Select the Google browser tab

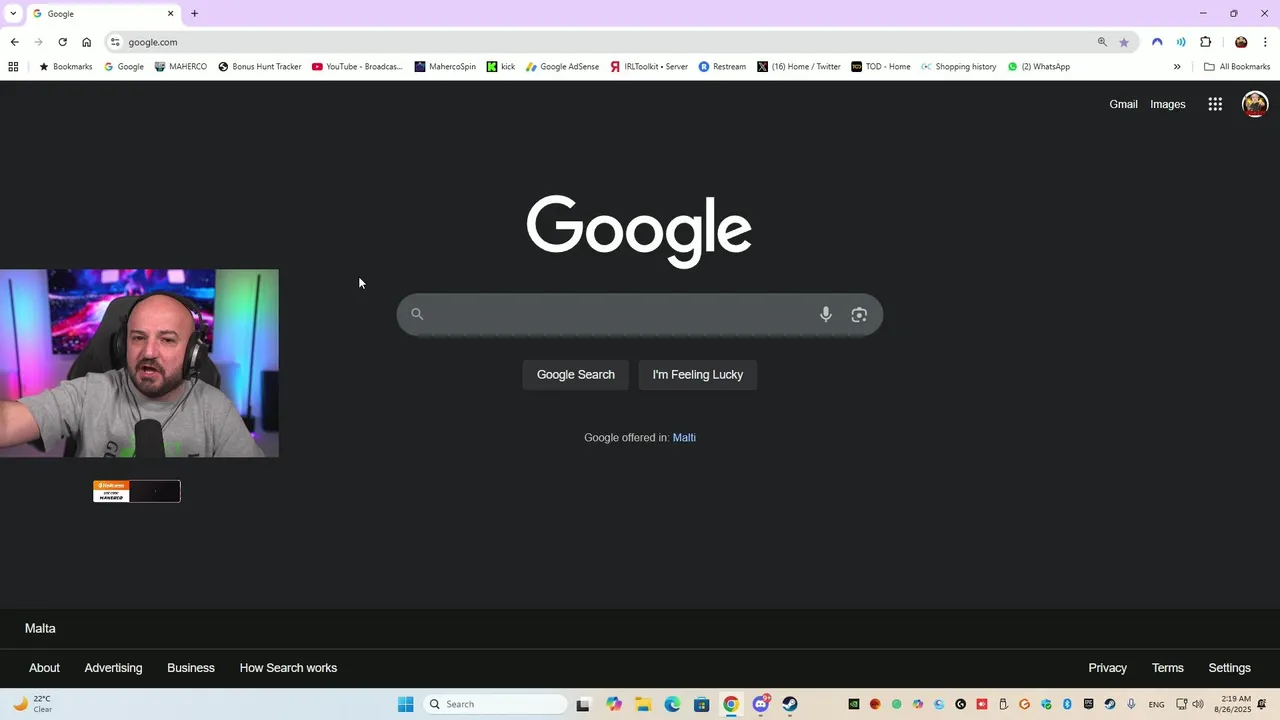pos(104,14)
